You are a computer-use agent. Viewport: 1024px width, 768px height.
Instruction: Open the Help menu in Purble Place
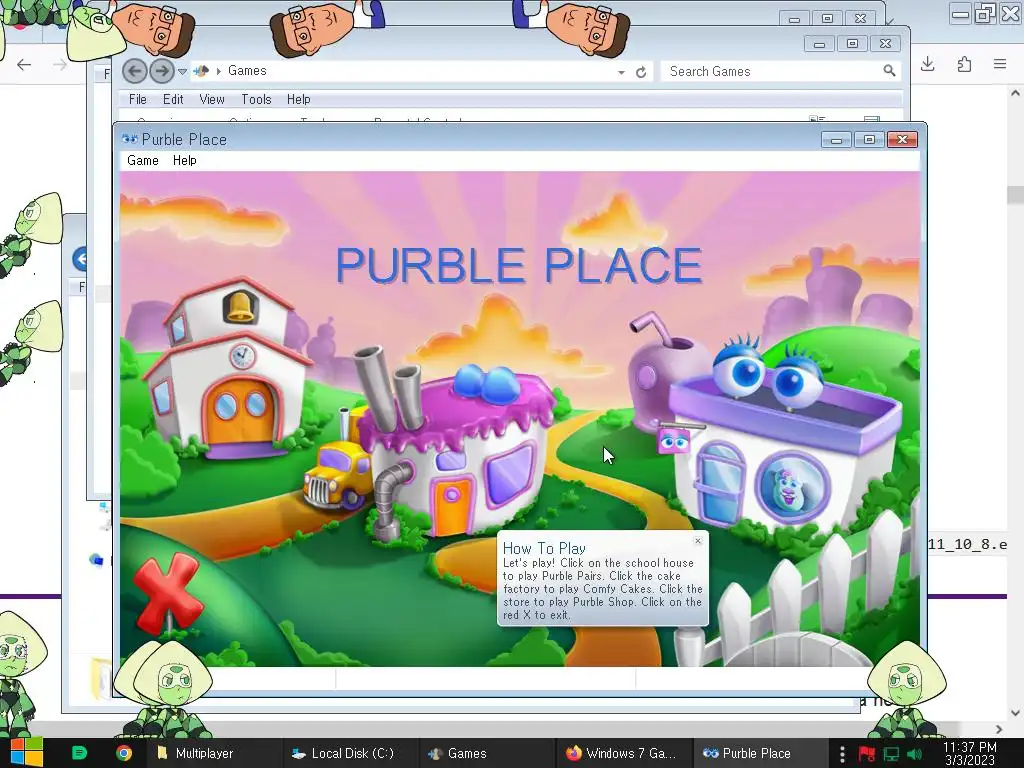click(184, 161)
